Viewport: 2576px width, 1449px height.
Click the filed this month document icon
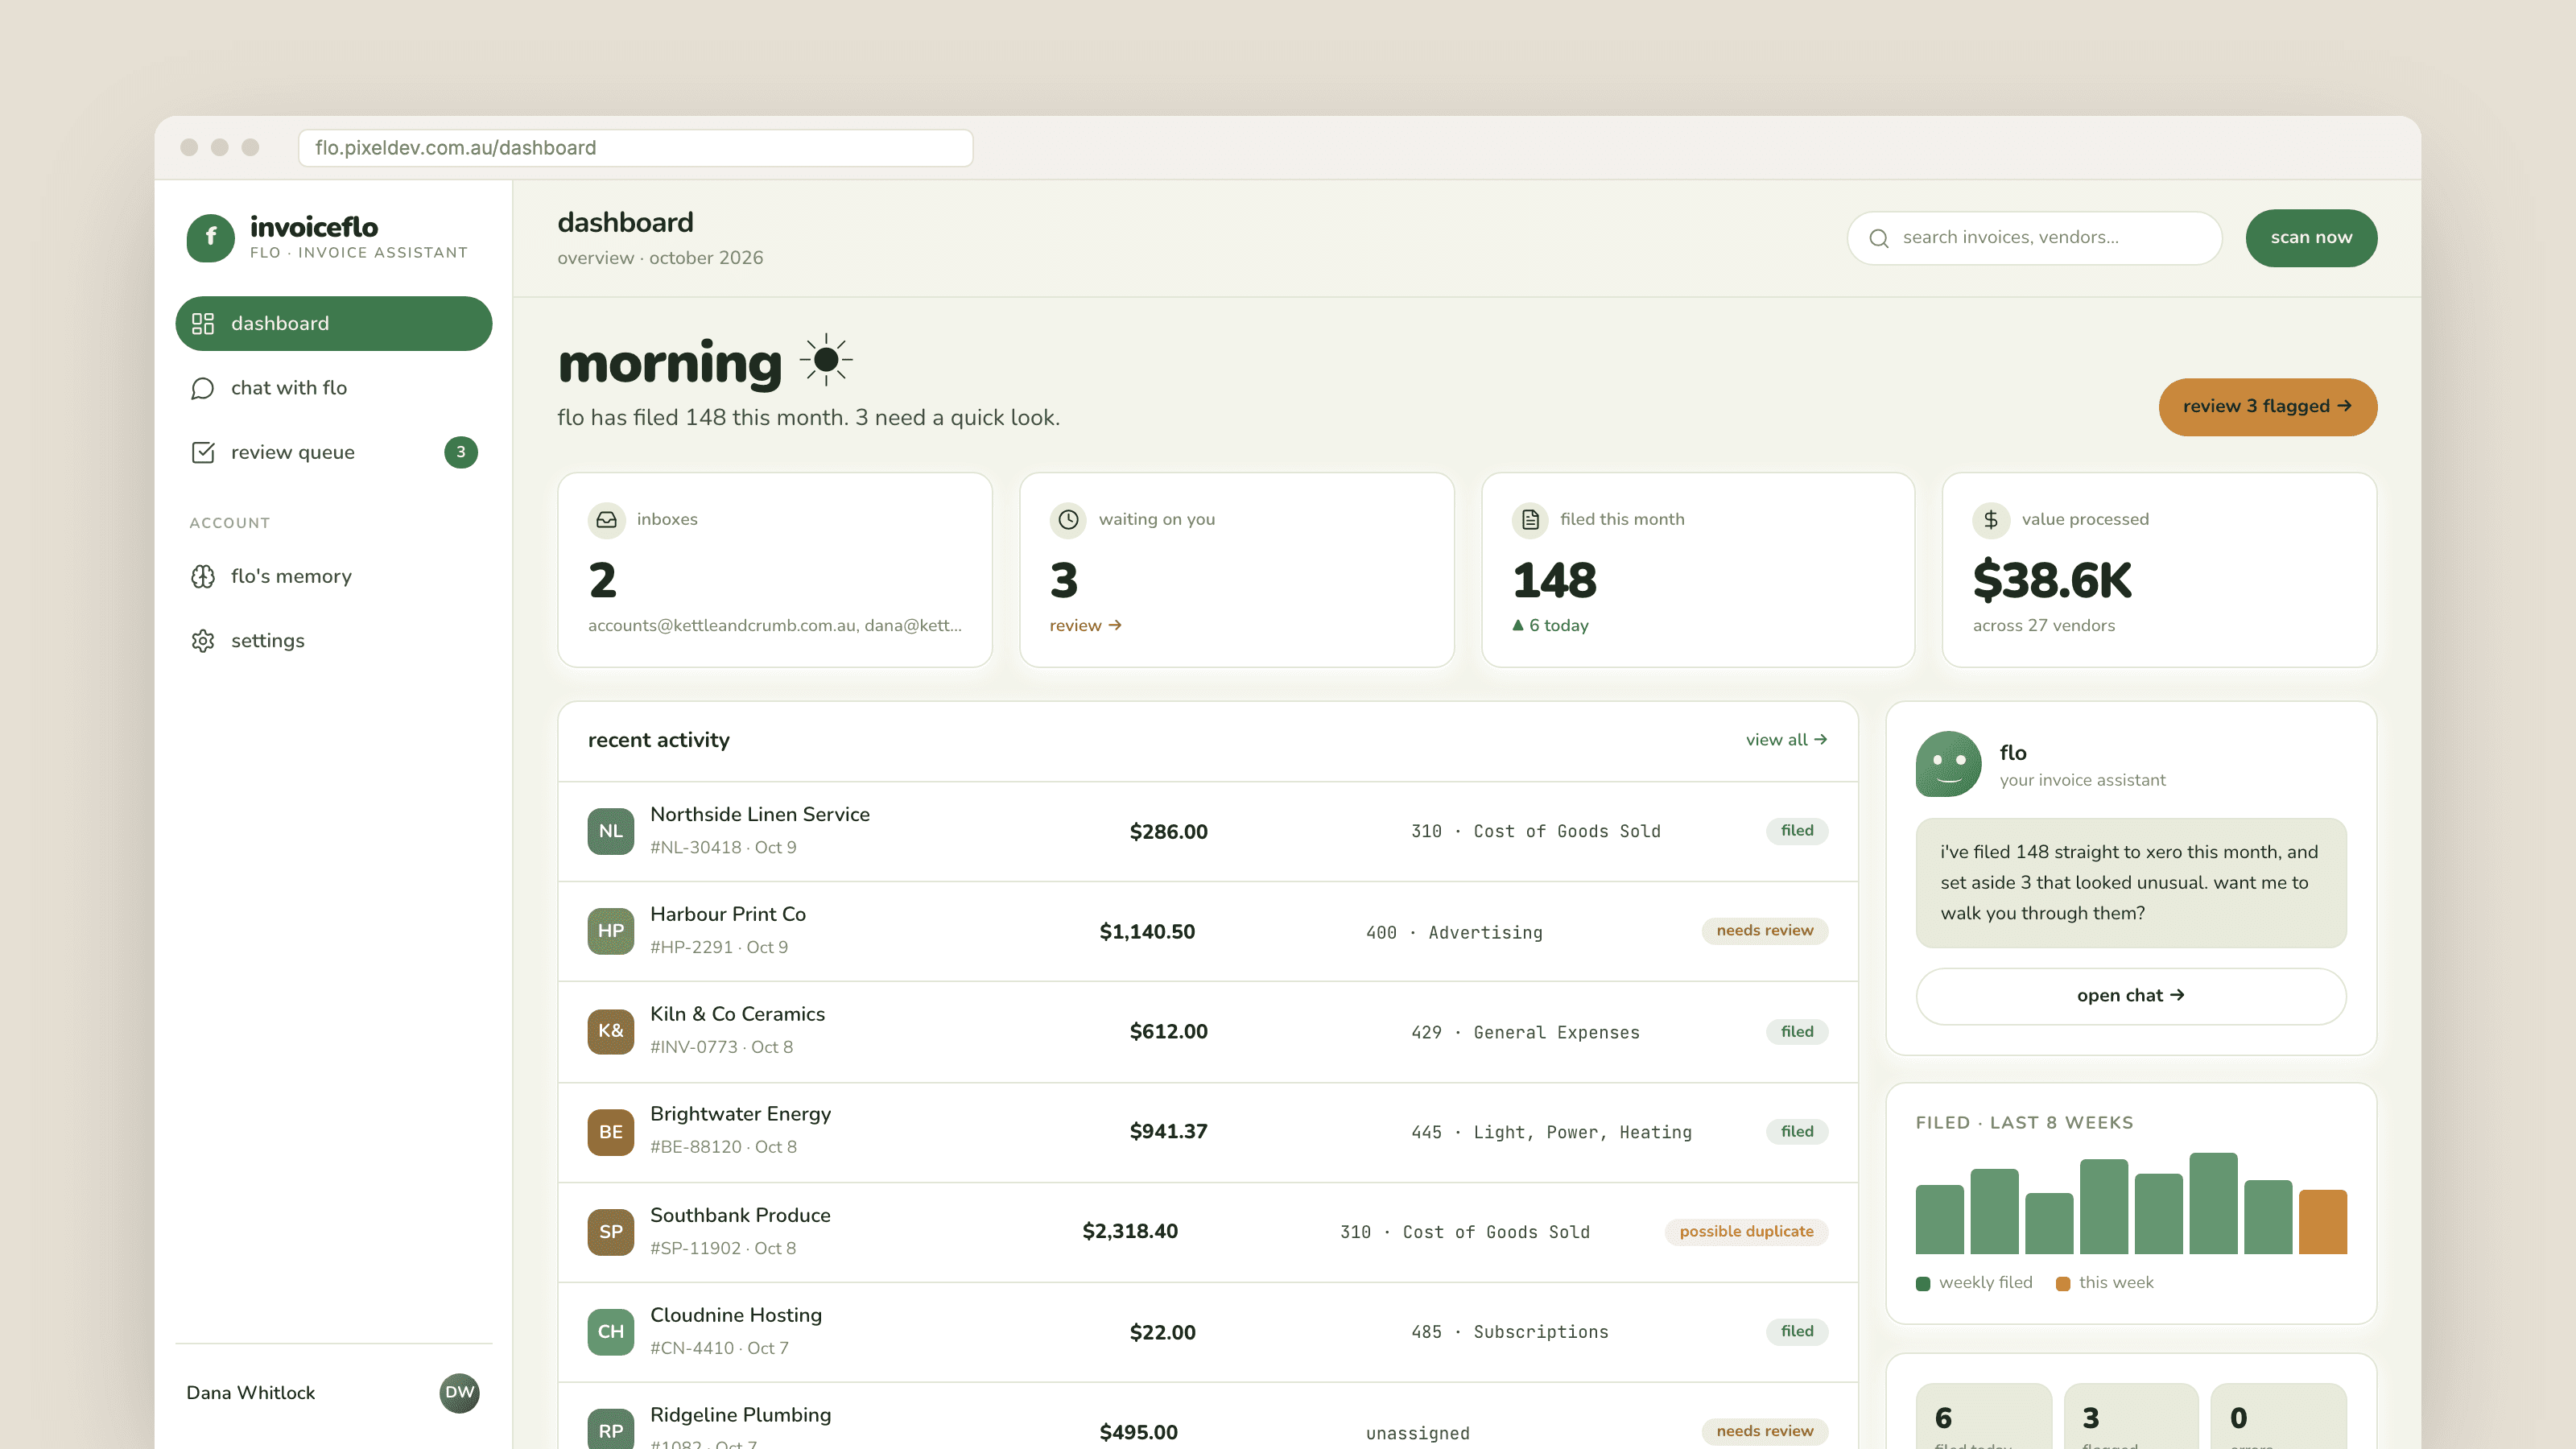point(1530,520)
